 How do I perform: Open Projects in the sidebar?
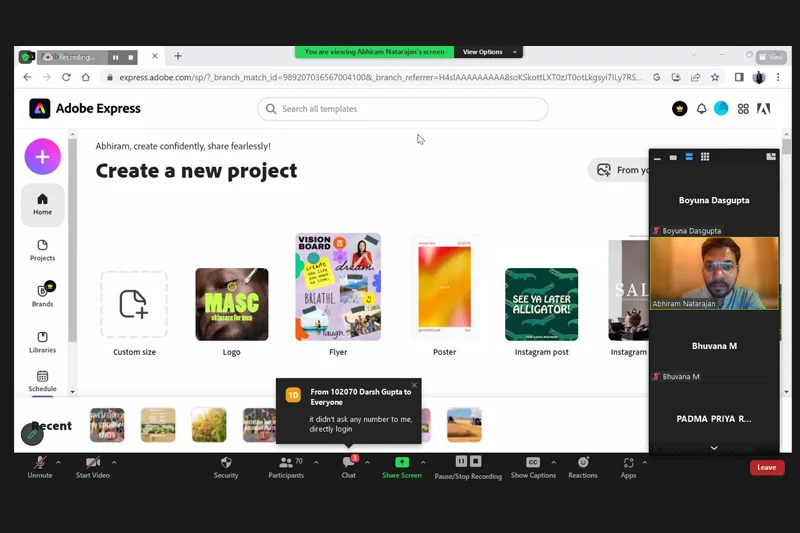tap(42, 250)
